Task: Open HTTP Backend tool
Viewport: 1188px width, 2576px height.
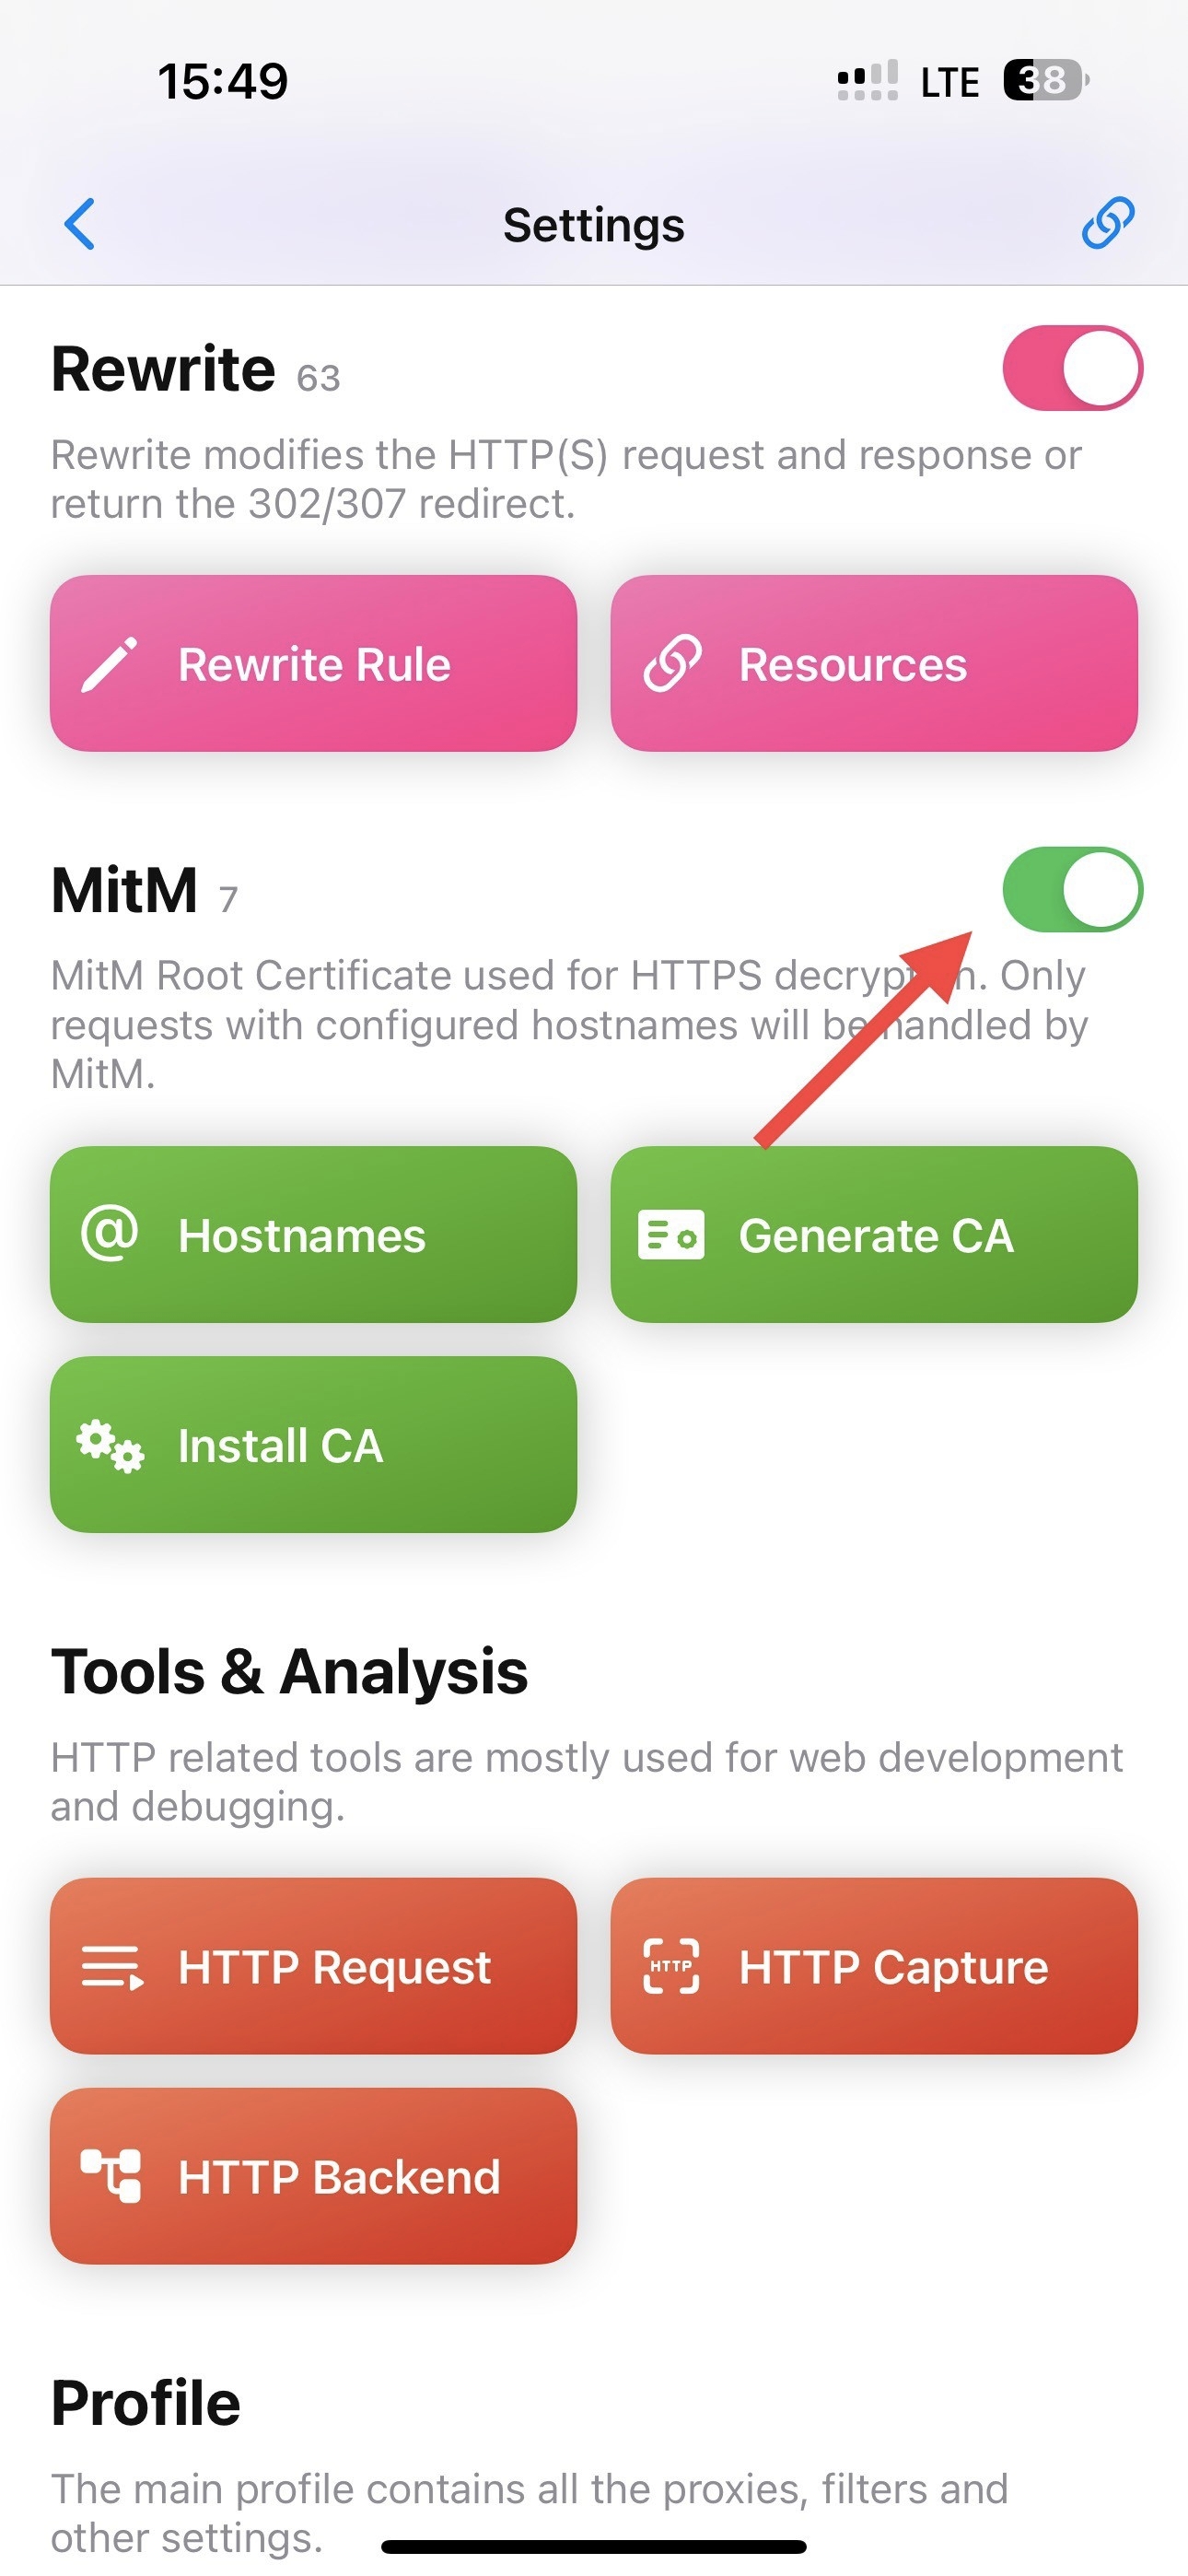Action: (x=313, y=2176)
